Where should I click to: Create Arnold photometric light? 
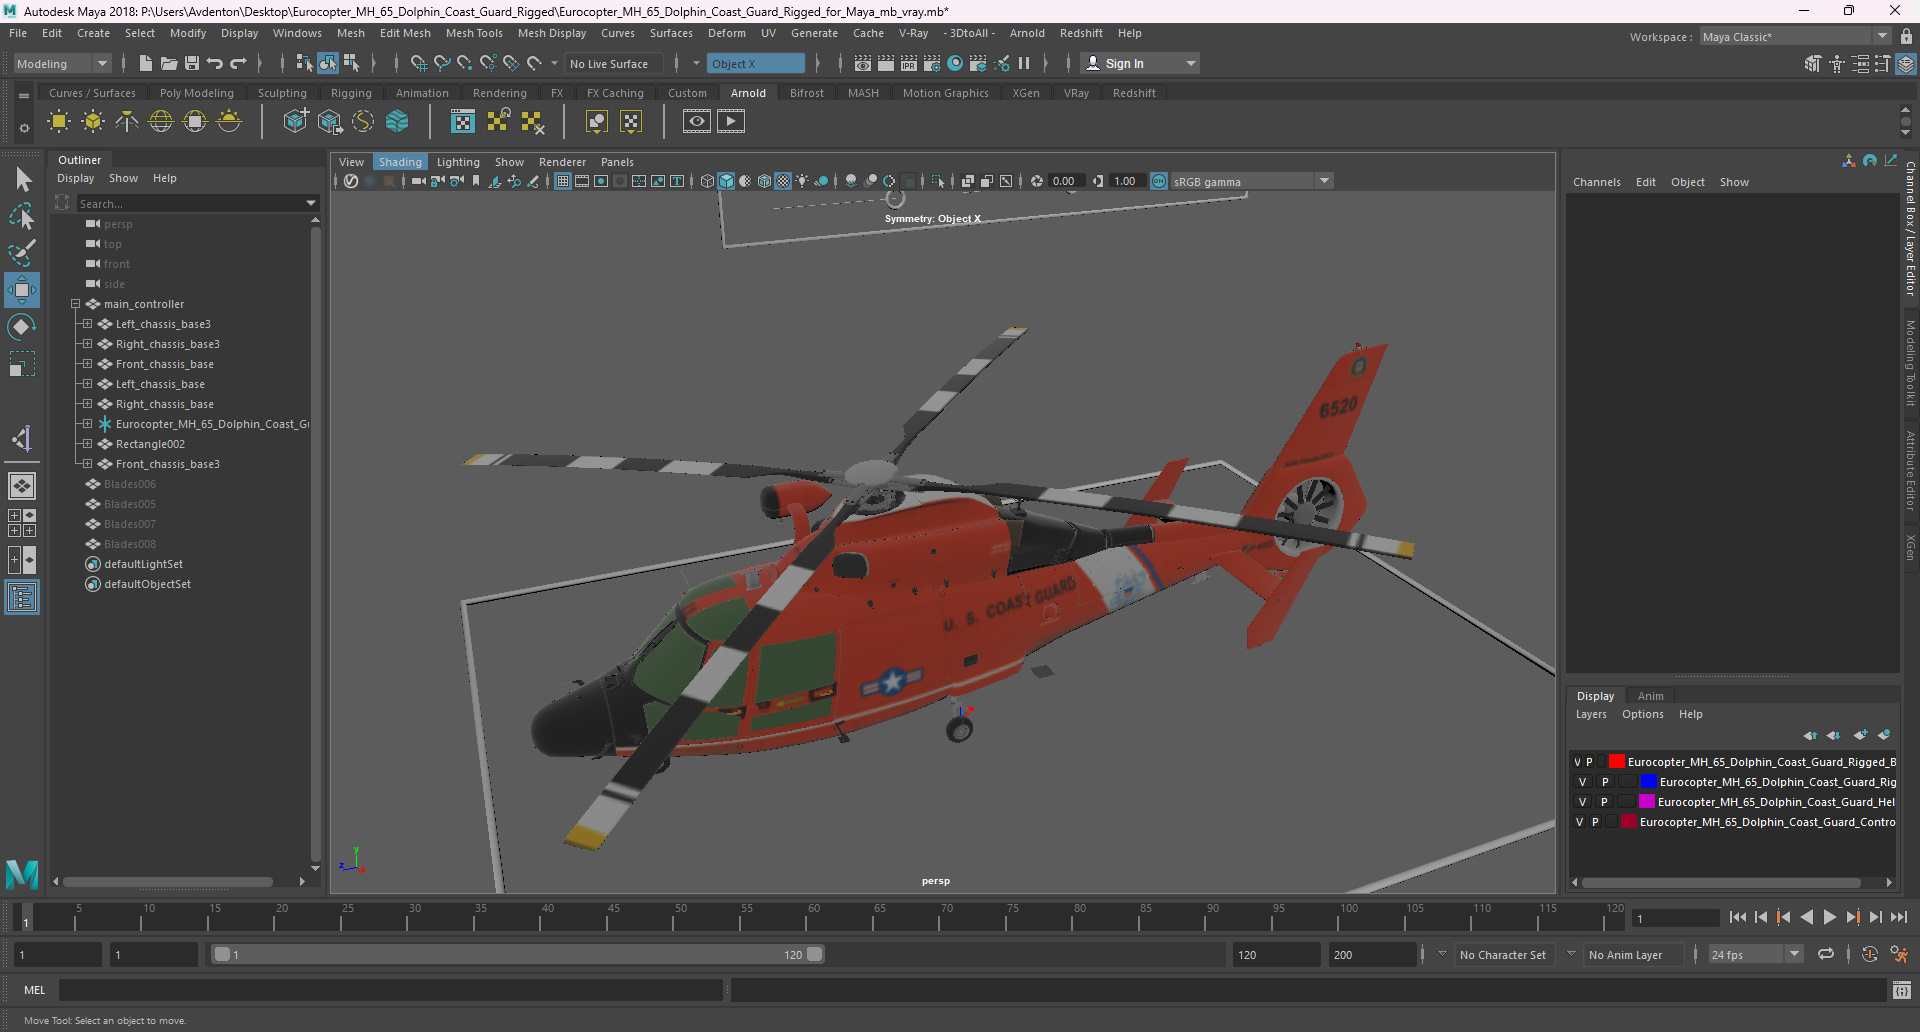tap(127, 122)
